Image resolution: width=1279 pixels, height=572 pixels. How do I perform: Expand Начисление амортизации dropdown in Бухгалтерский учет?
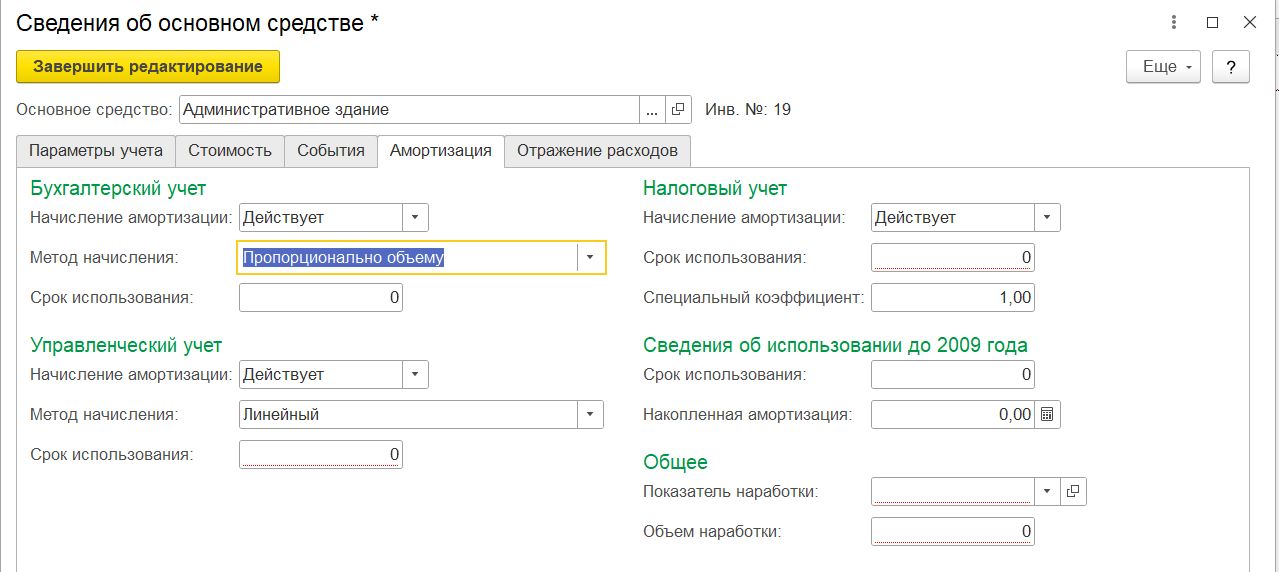[x=415, y=217]
